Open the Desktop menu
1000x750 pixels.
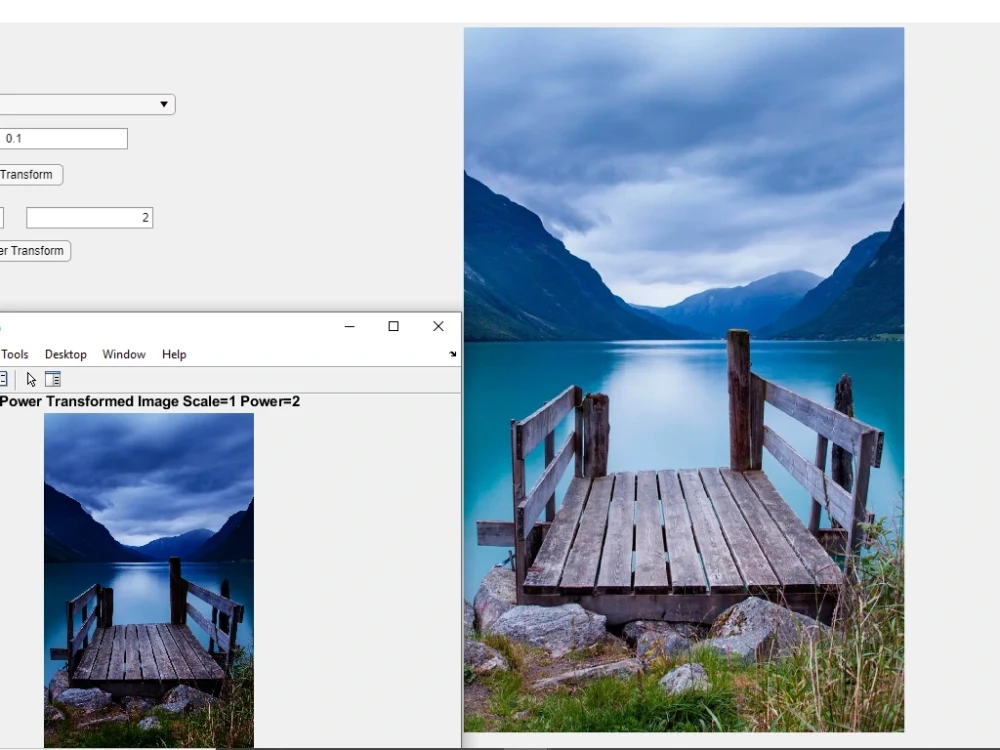(66, 354)
